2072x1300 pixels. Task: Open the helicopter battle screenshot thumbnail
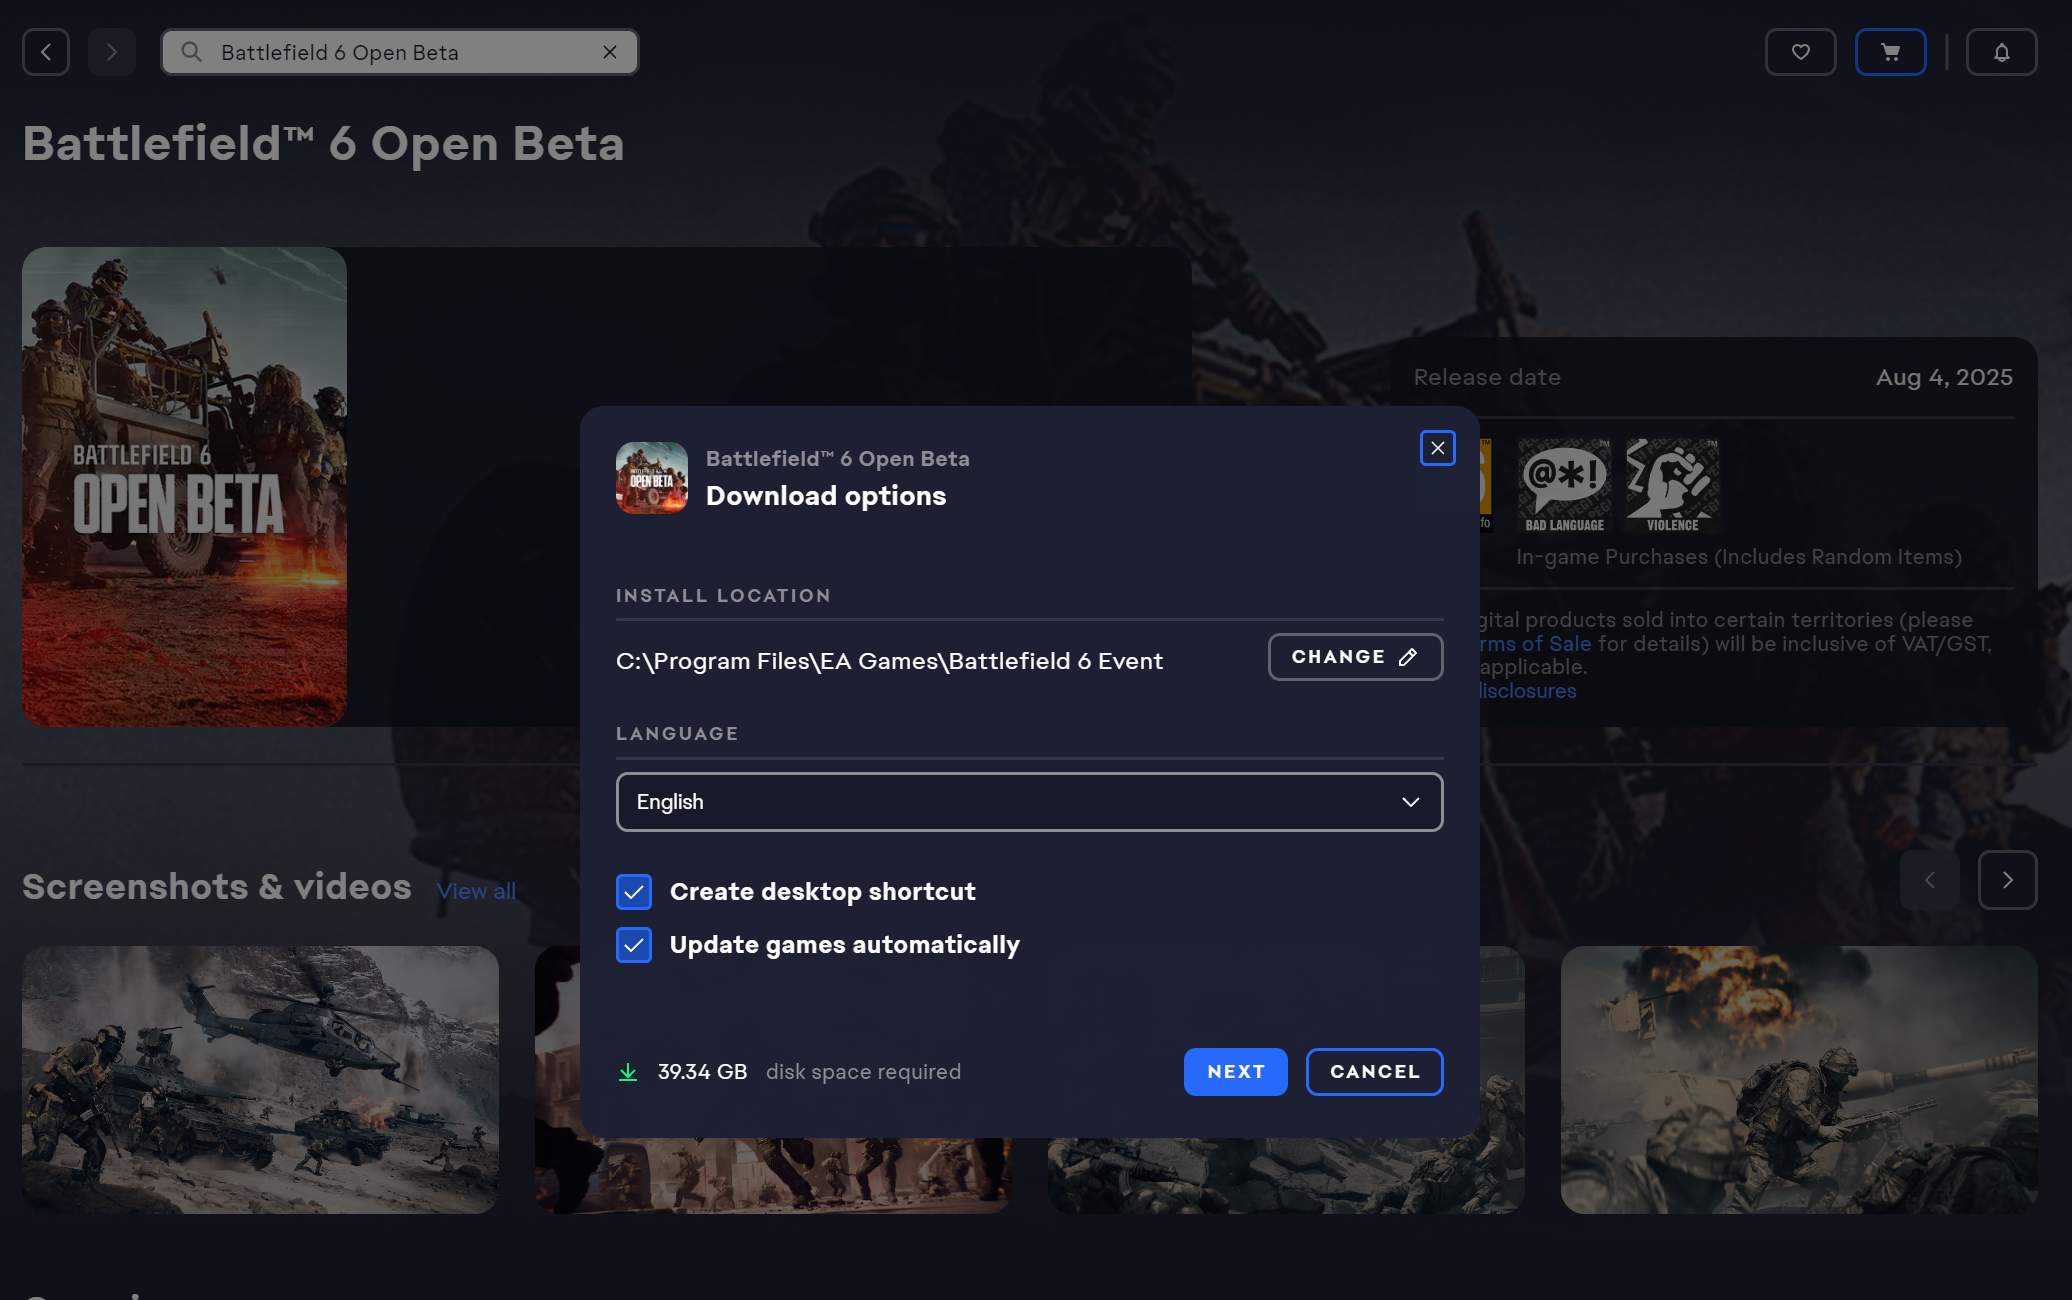pyautogui.click(x=260, y=1080)
